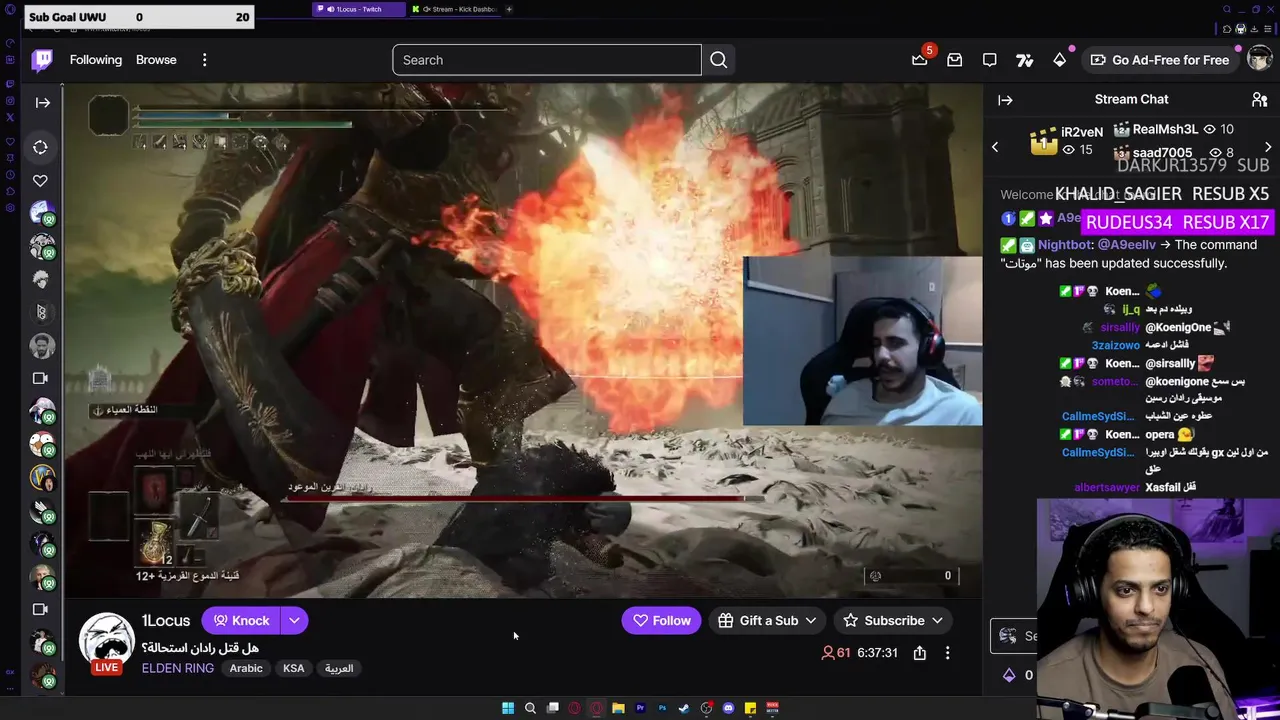Select the Arabic tag

(246, 668)
